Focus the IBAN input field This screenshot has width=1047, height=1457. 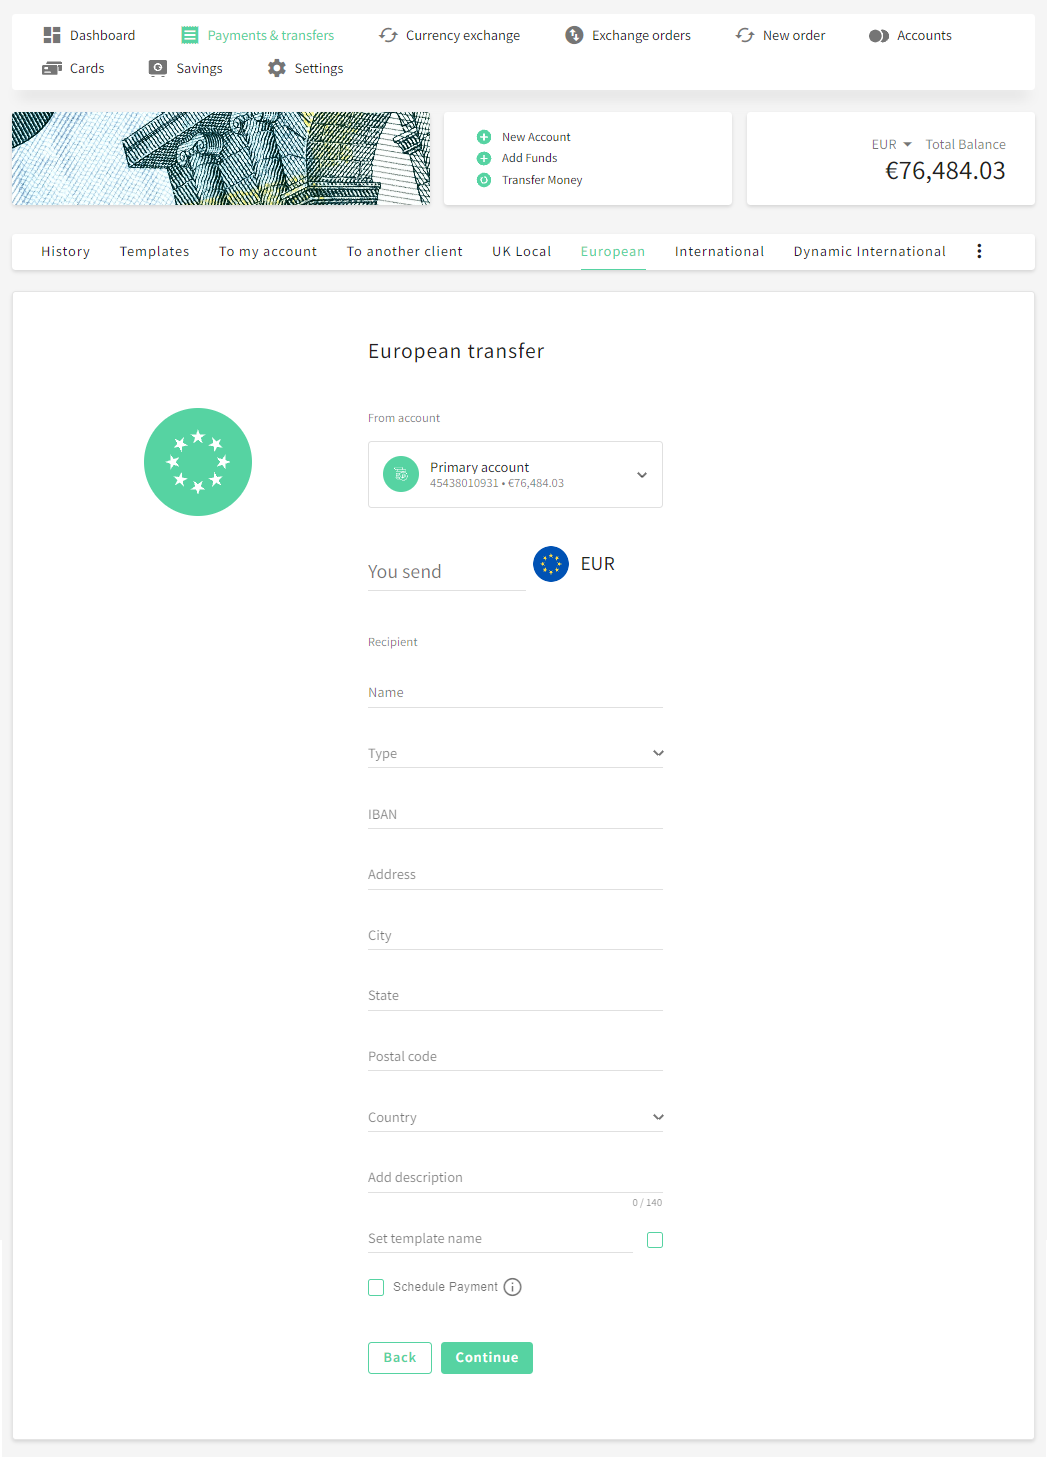(515, 814)
